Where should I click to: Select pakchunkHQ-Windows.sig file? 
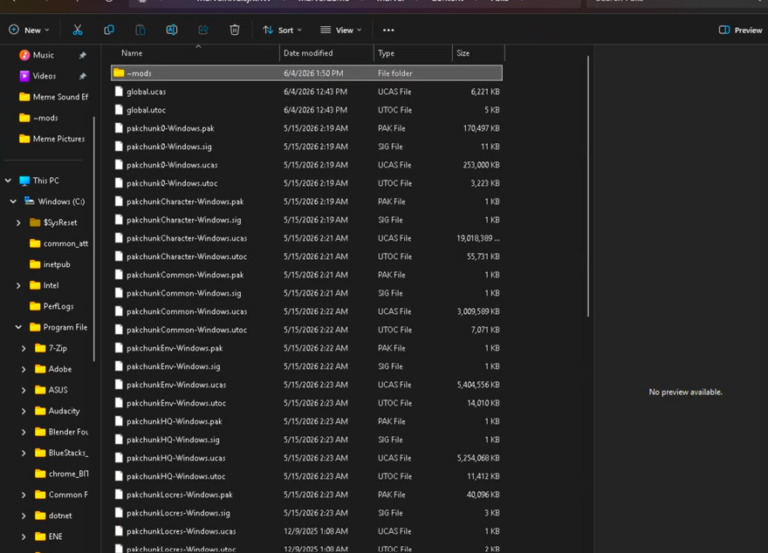tap(307, 439)
